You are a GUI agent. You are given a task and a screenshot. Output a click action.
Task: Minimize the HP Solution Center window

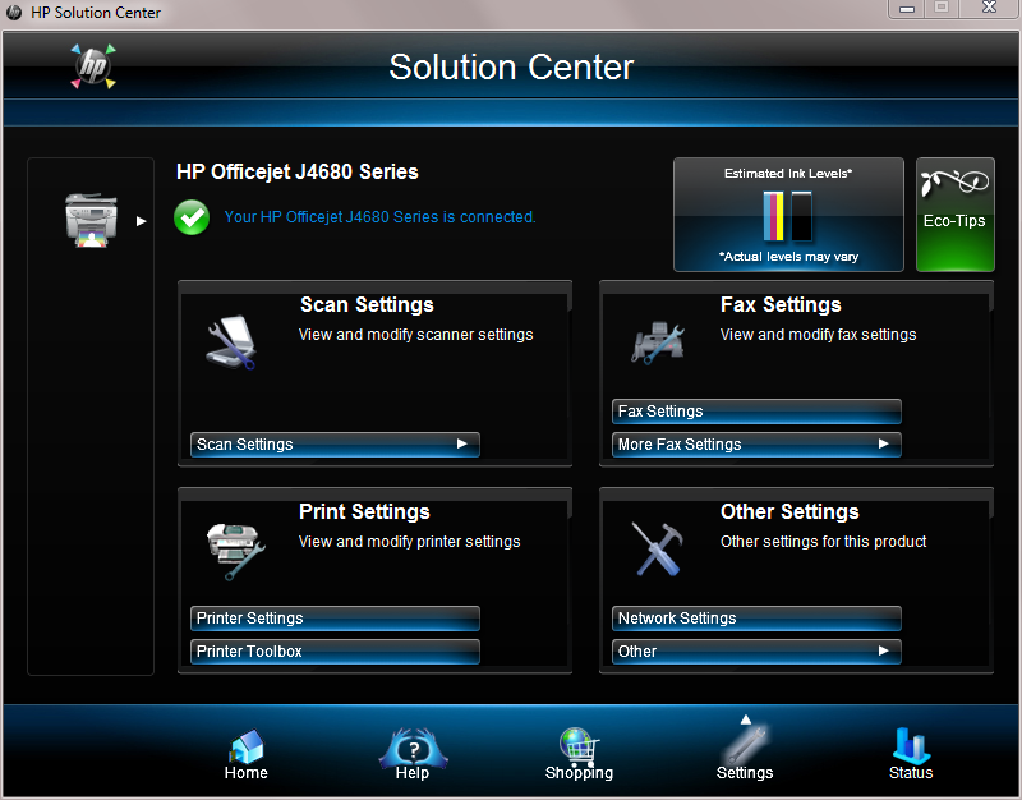coord(907,8)
